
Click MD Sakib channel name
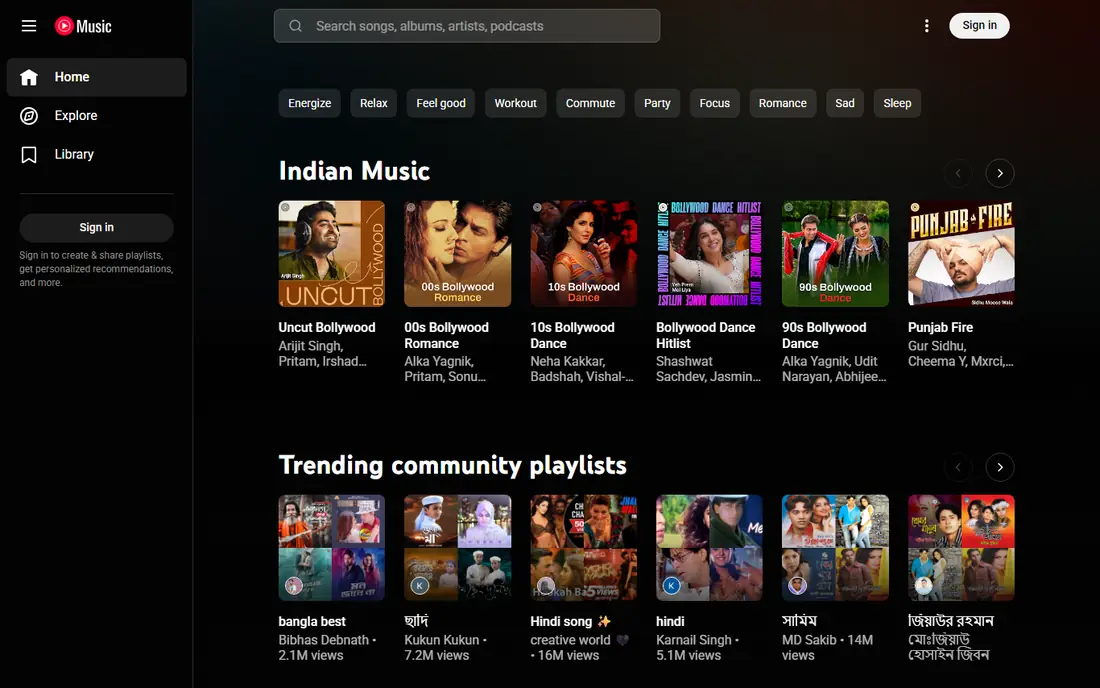(x=809, y=640)
